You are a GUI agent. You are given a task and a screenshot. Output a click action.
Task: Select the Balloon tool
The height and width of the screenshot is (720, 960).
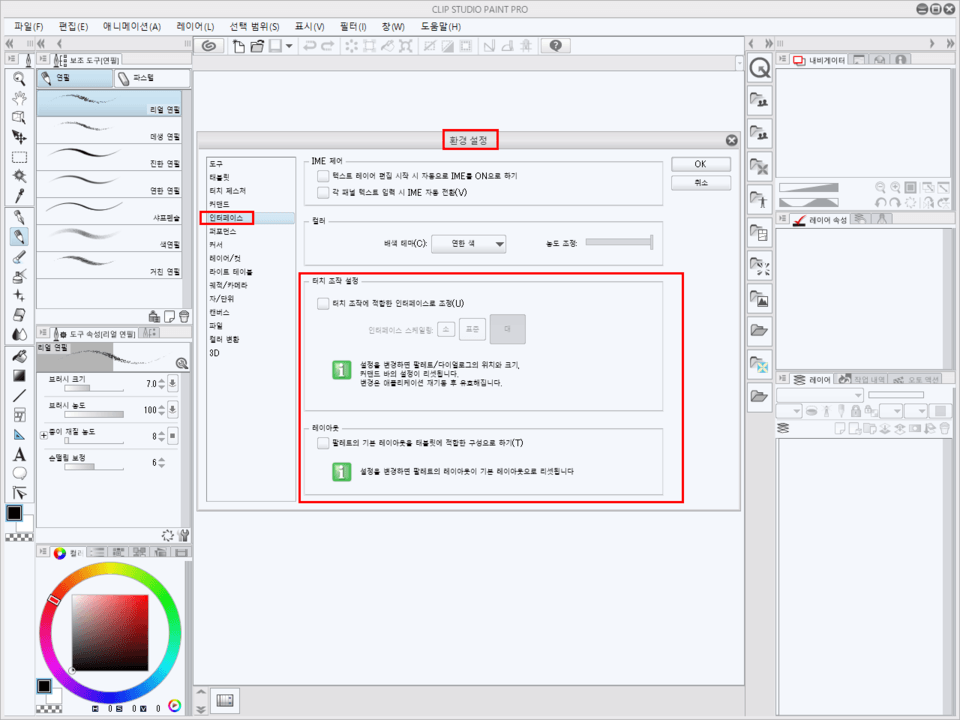[19, 473]
